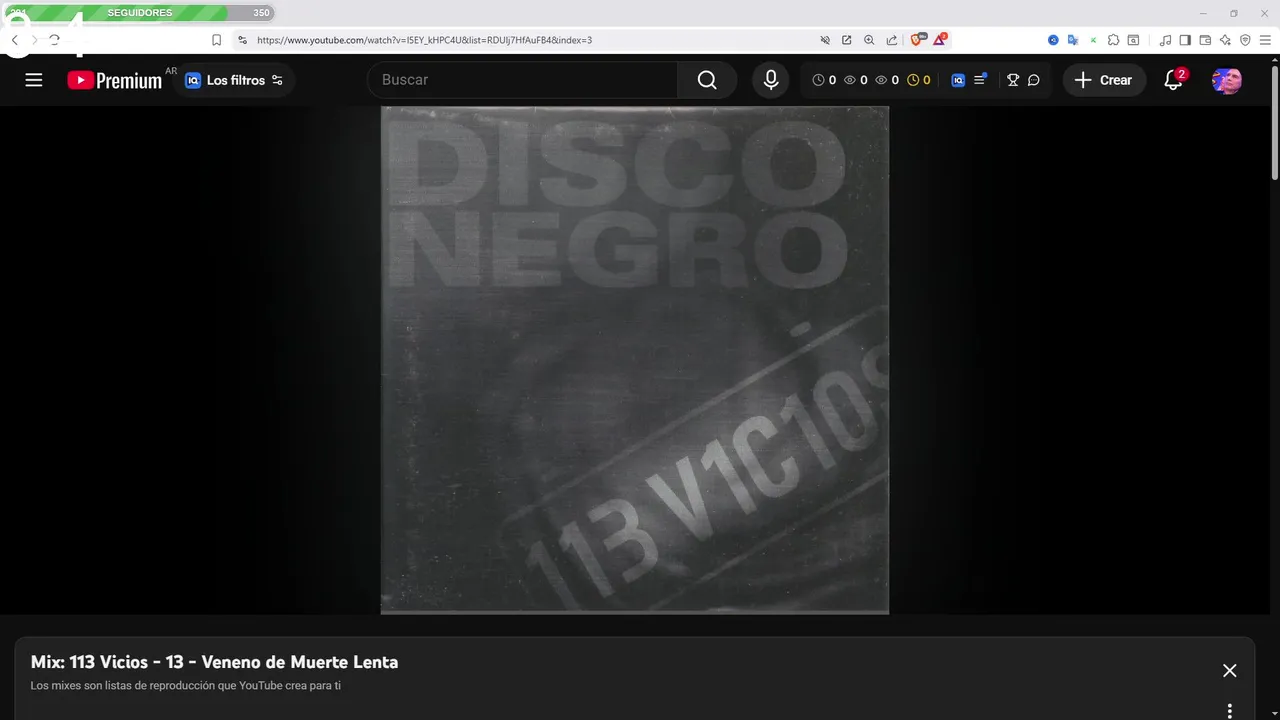Image resolution: width=1280 pixels, height=720 pixels.
Task: Click the Buscar search field
Action: point(523,80)
